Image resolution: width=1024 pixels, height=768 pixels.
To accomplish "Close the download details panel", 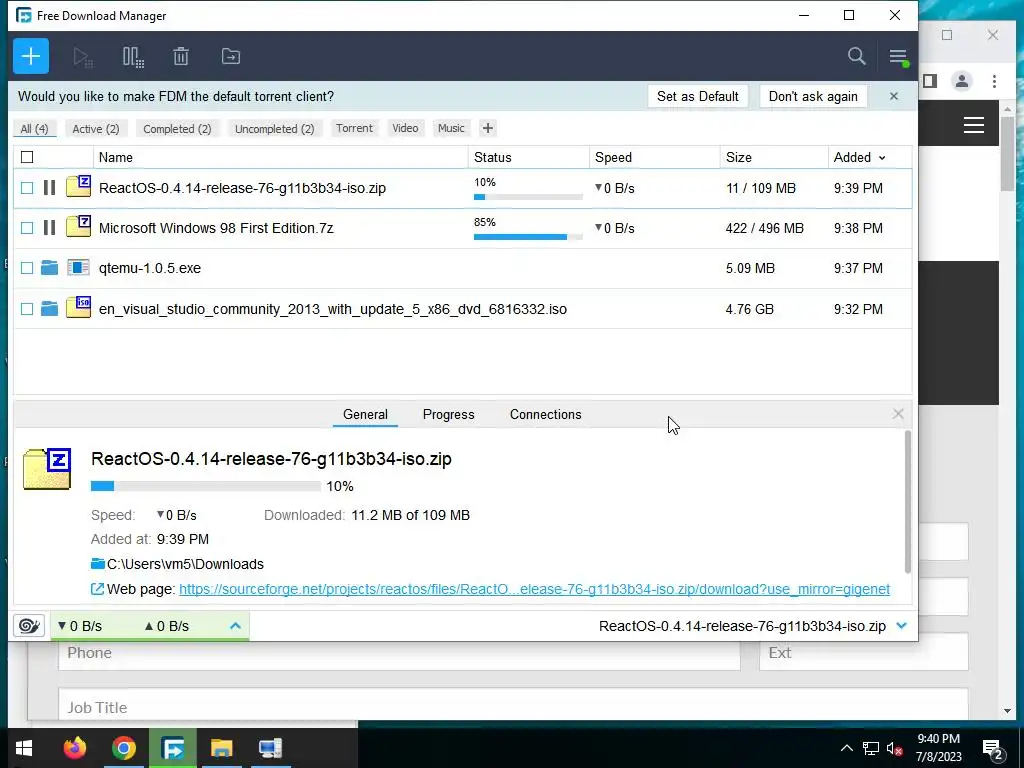I will pos(898,414).
